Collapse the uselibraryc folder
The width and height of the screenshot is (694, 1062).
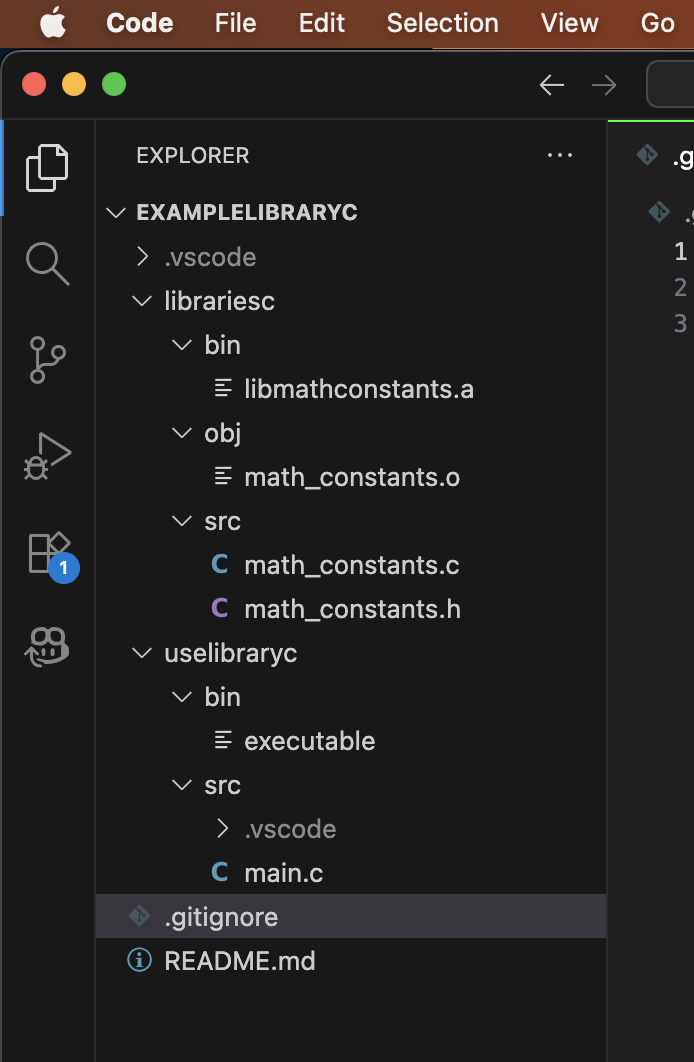point(230,653)
